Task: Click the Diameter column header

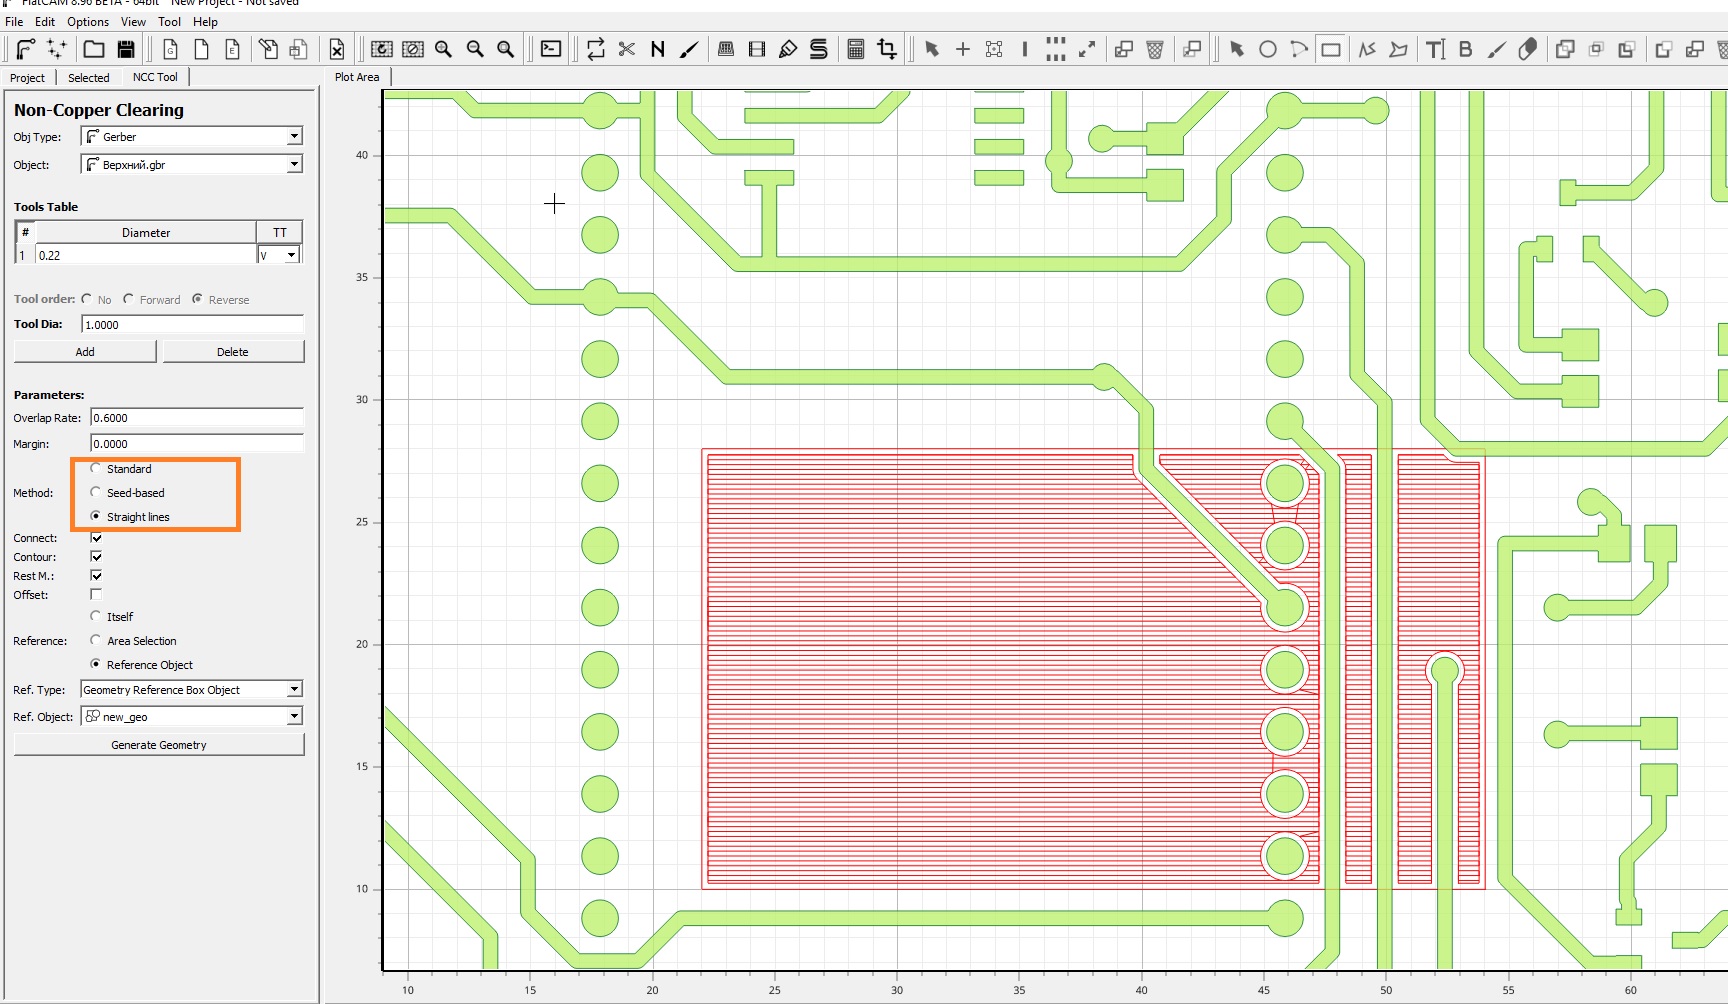Action: click(x=146, y=232)
